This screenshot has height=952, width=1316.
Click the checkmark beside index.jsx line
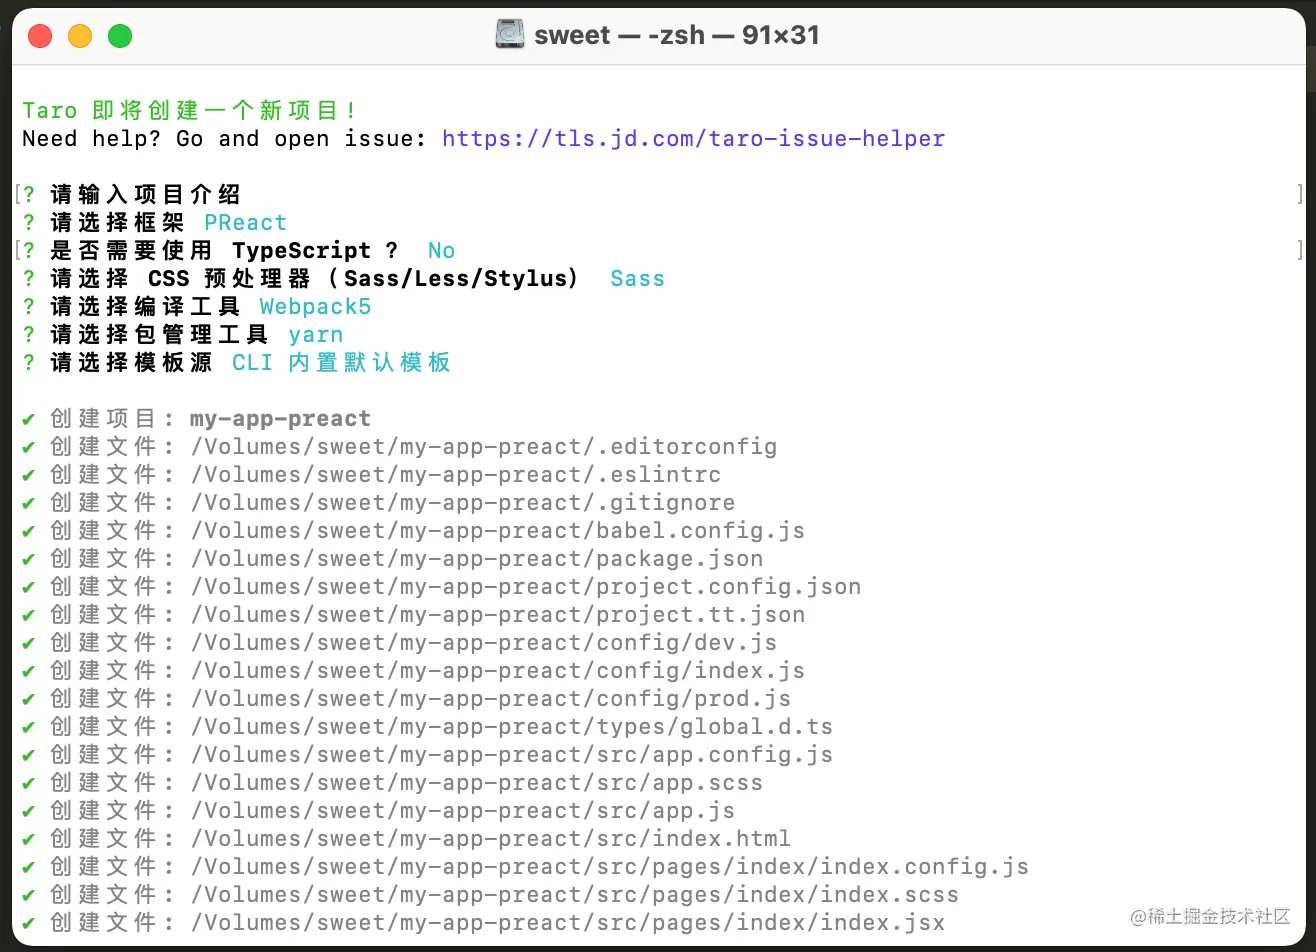(x=29, y=923)
